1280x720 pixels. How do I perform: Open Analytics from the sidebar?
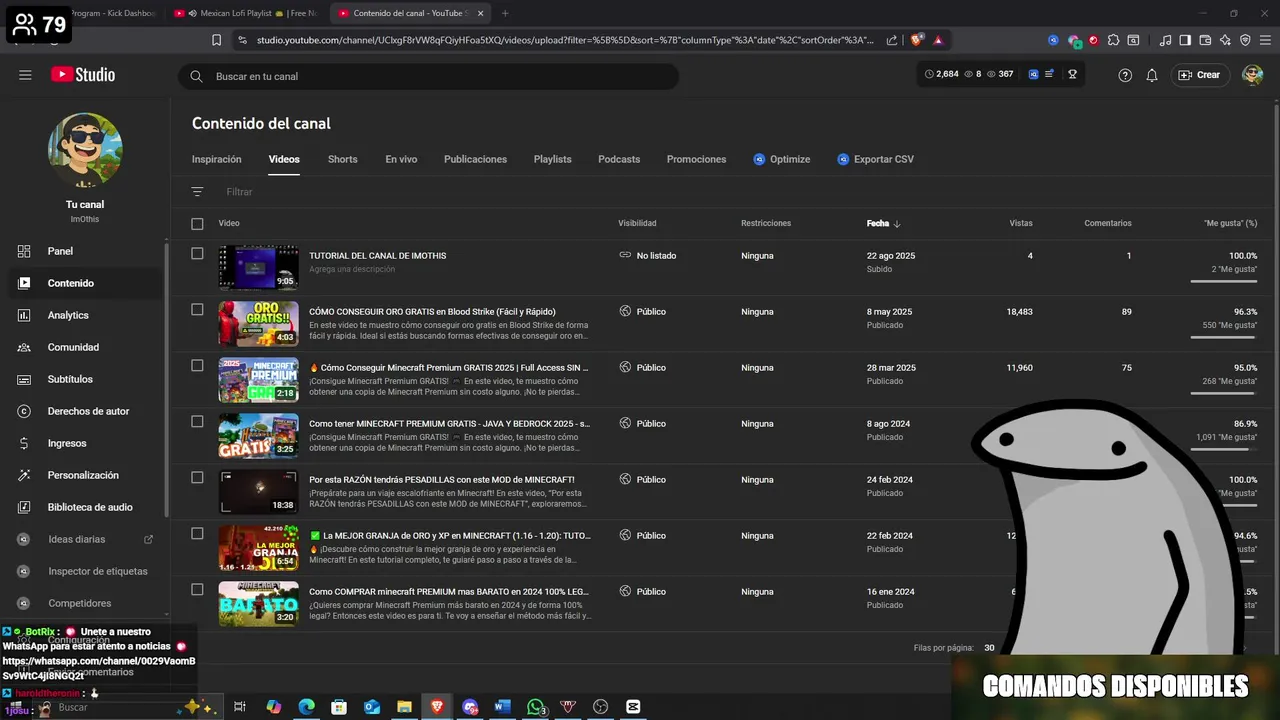(68, 315)
